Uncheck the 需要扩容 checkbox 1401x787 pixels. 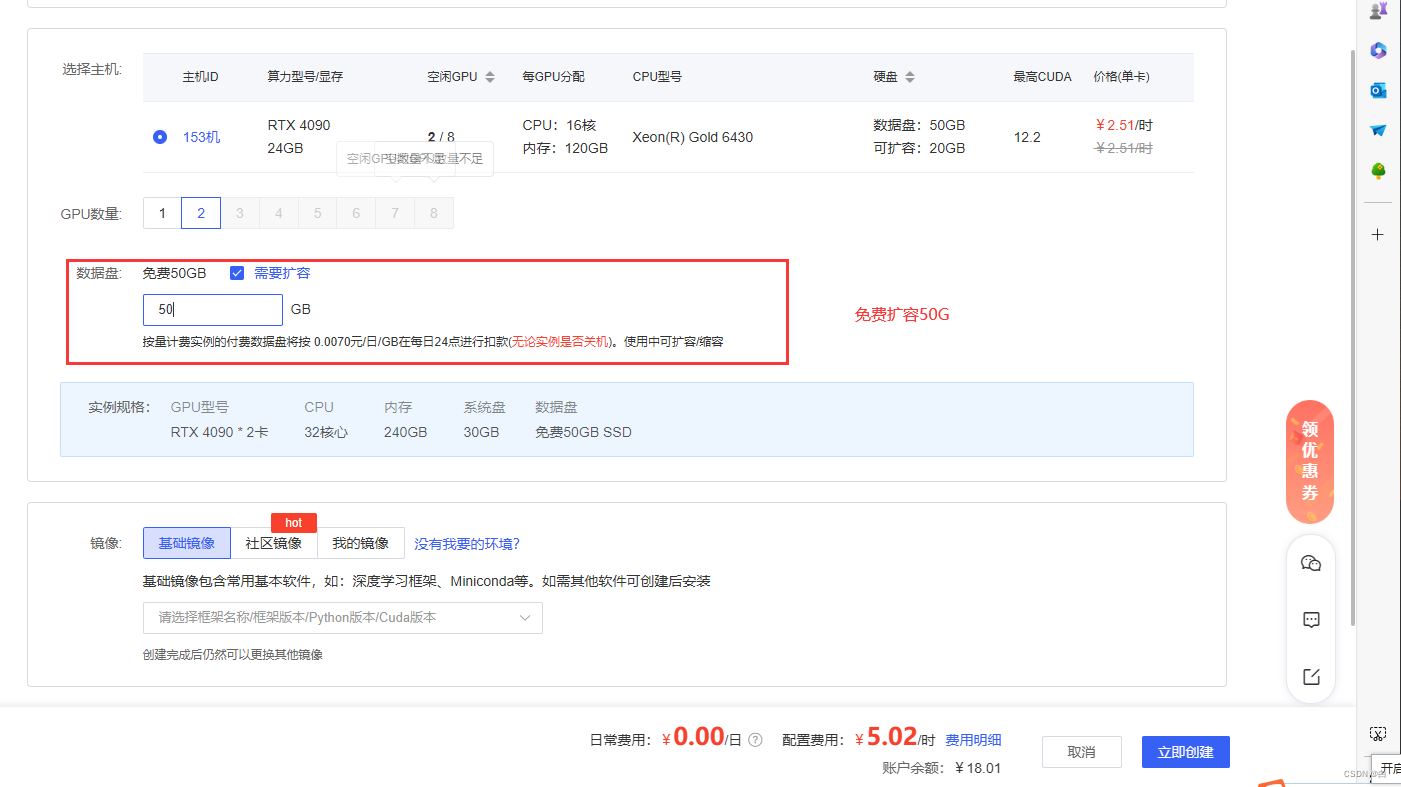coord(237,273)
